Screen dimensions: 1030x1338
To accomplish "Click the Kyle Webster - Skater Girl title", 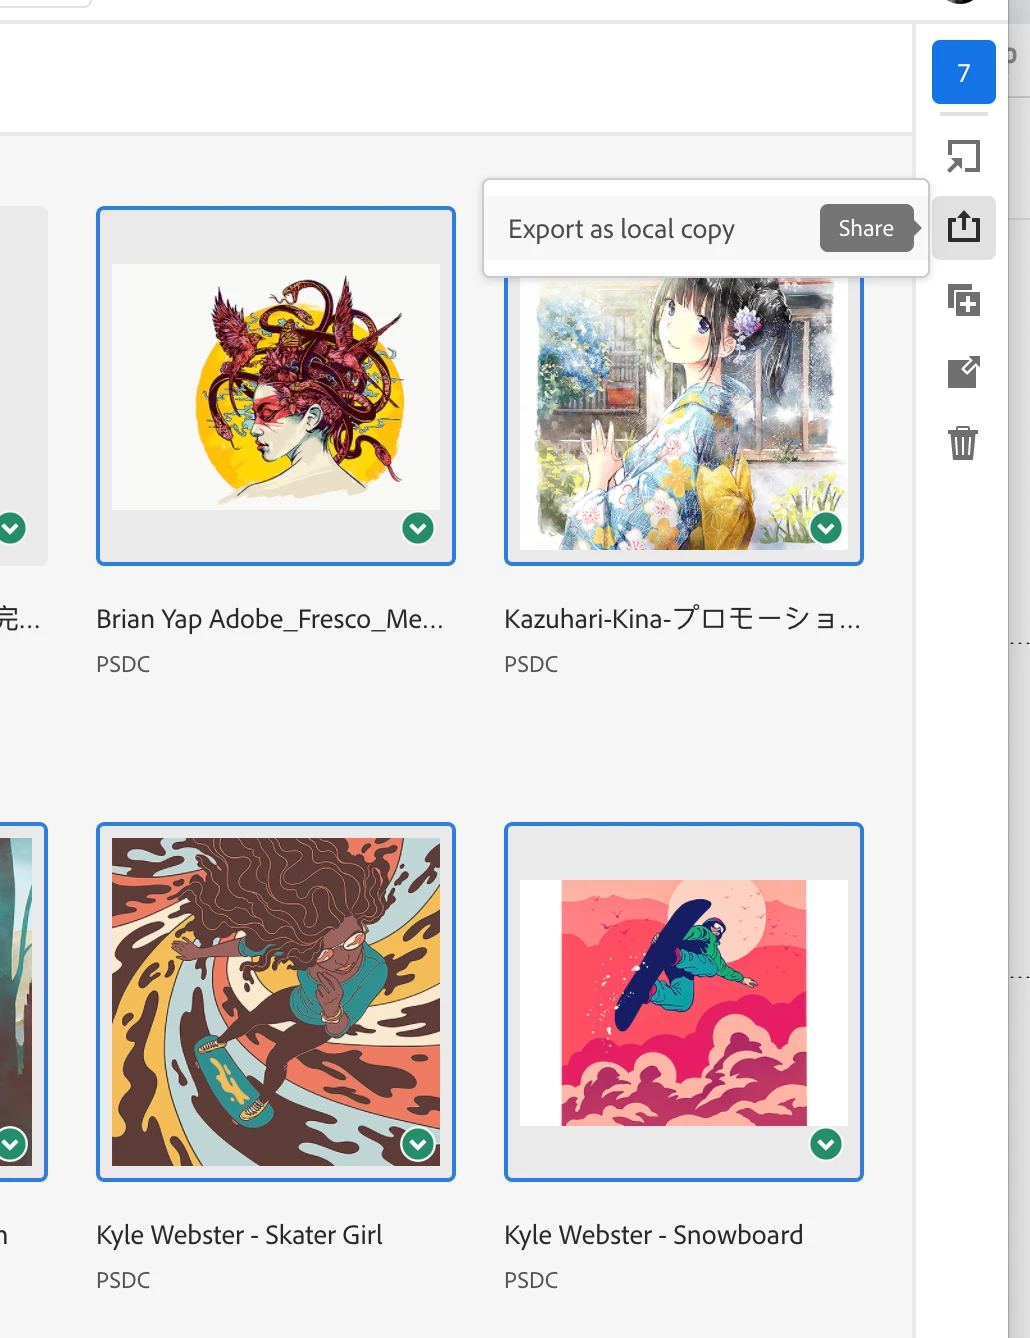I will click(x=240, y=1236).
